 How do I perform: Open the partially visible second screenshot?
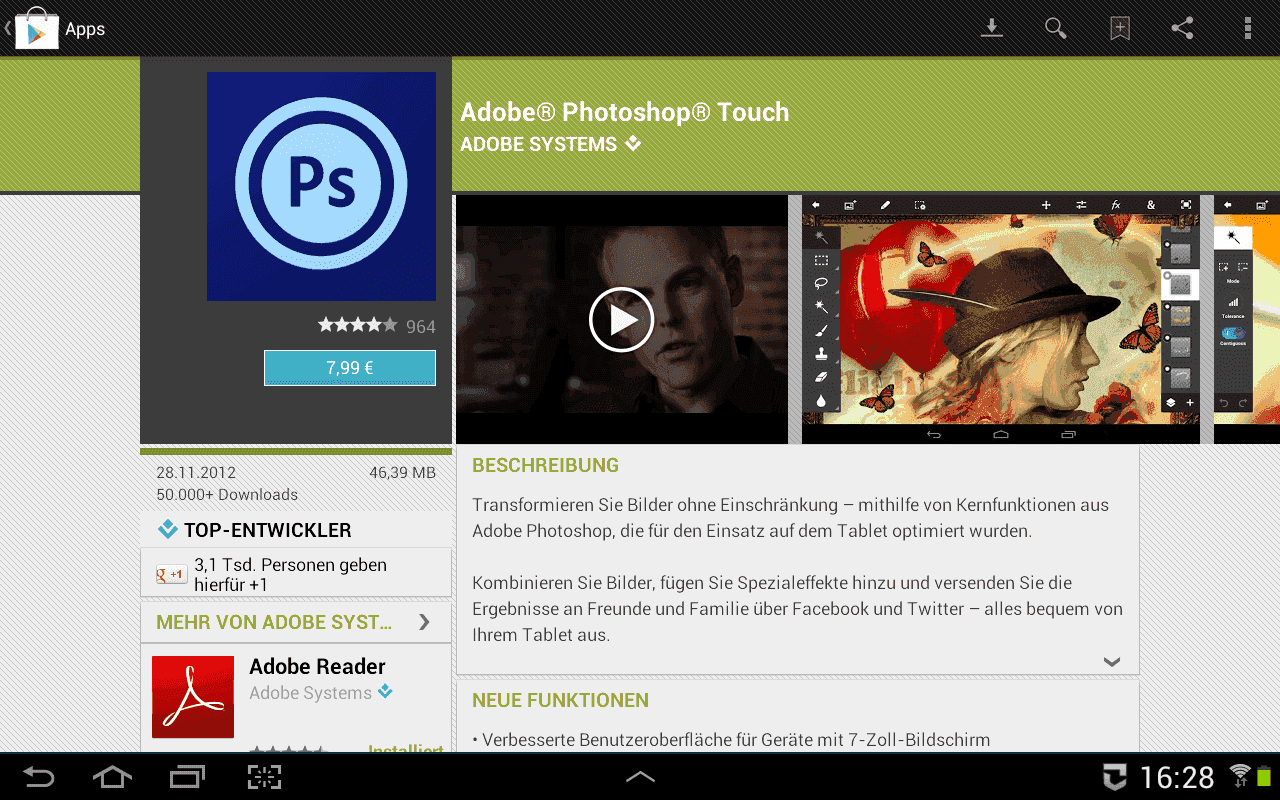pyautogui.click(x=1247, y=319)
